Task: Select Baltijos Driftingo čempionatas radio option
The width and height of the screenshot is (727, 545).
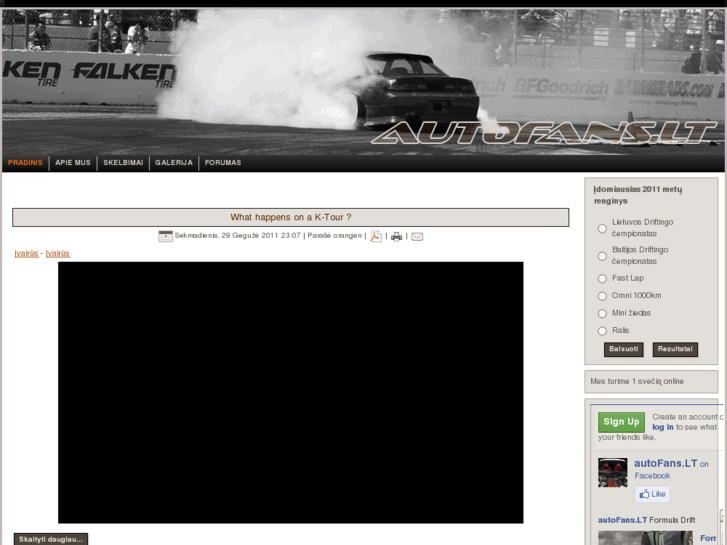Action: pyautogui.click(x=602, y=256)
